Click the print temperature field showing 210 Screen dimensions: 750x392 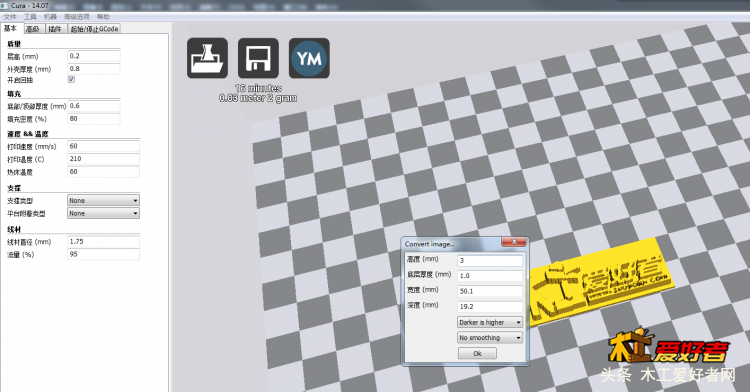point(103,159)
